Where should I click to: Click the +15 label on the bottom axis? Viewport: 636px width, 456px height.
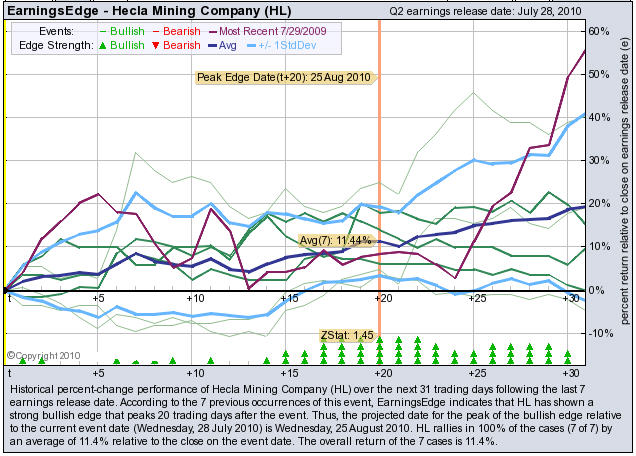tap(289, 372)
